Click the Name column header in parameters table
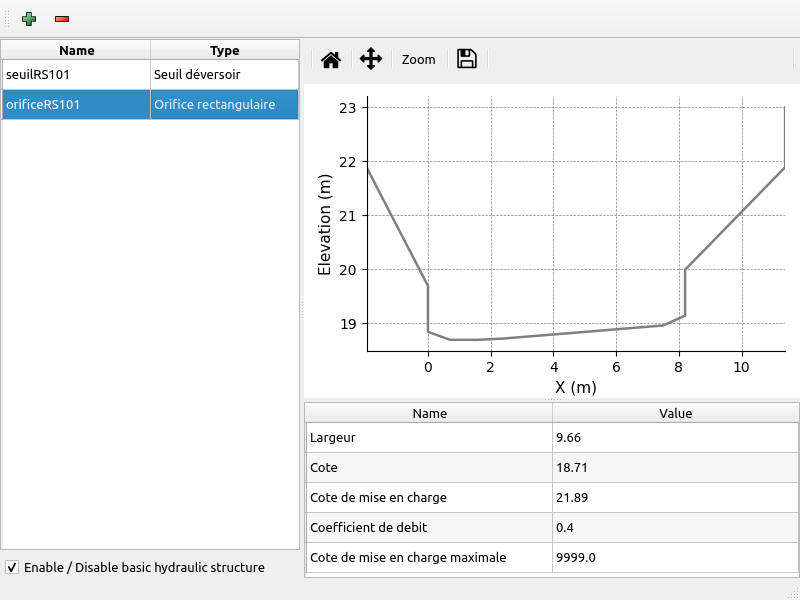The image size is (800, 600). click(x=429, y=413)
